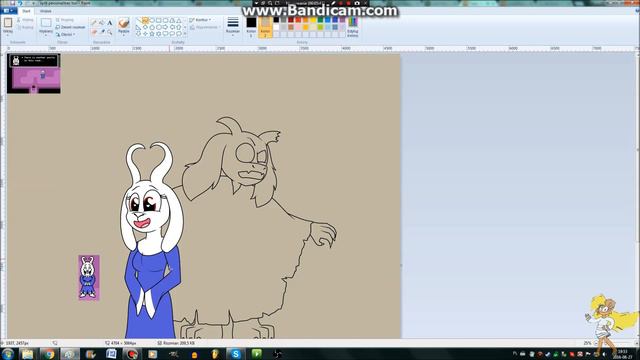The image size is (640, 360).
Task: Open the shape Fill (Wypełnienie) dropdown
Action: coord(205,27)
